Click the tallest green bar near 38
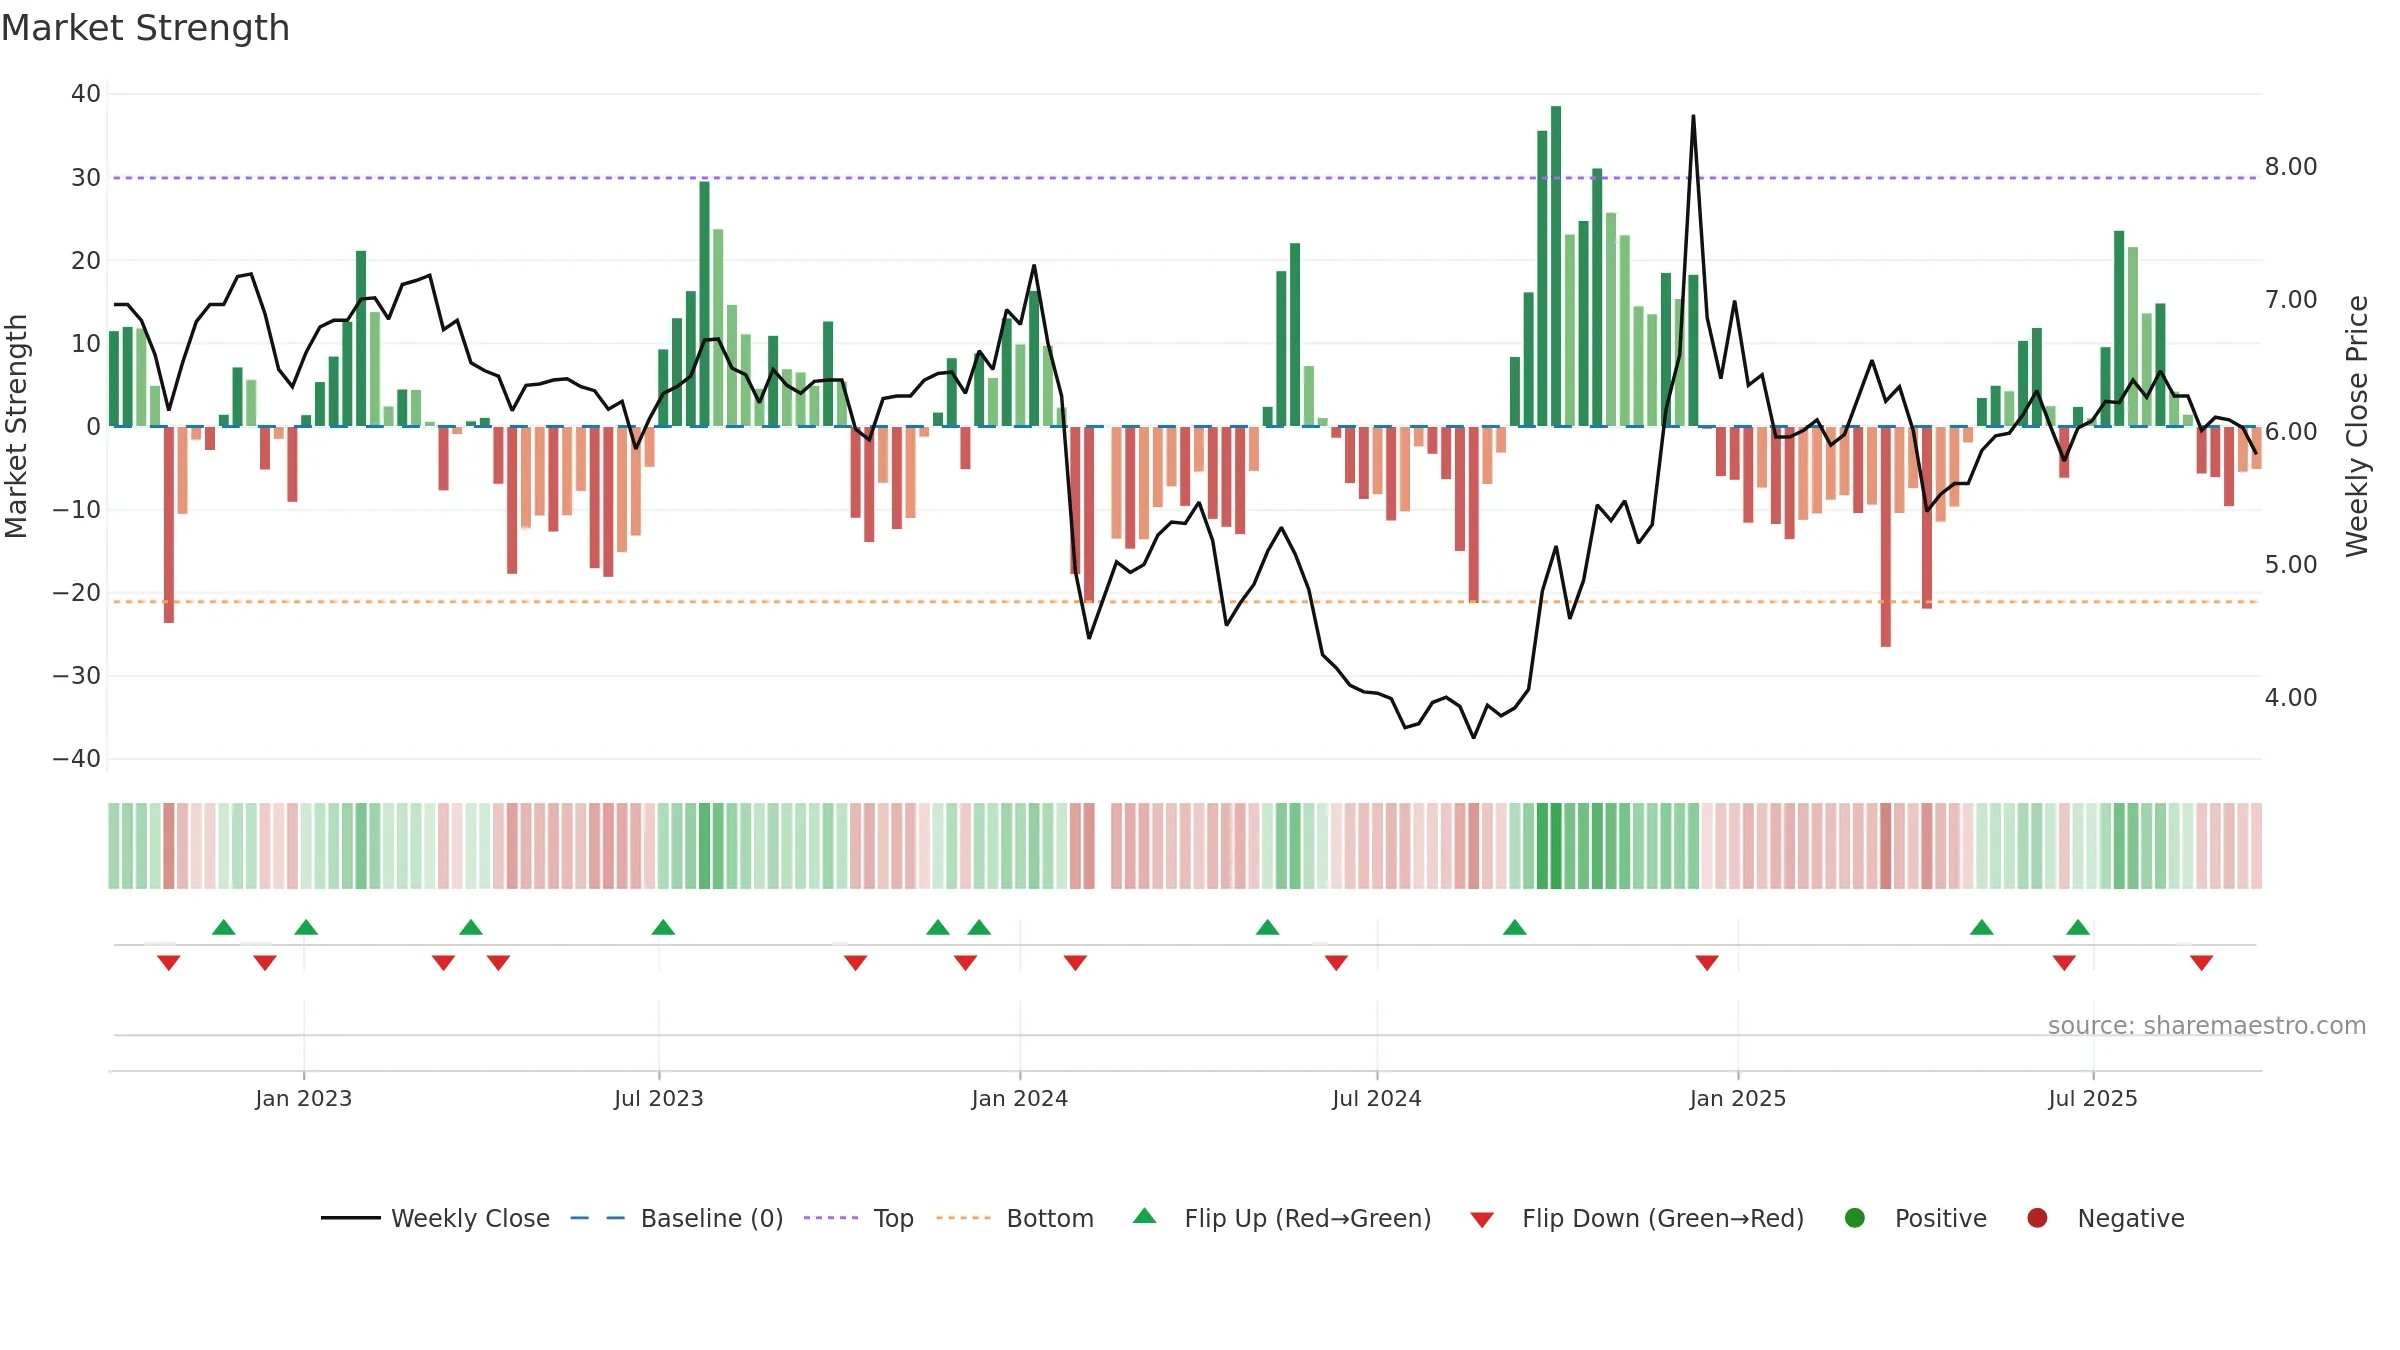Image resolution: width=2400 pixels, height=1350 pixels. tap(1556, 266)
